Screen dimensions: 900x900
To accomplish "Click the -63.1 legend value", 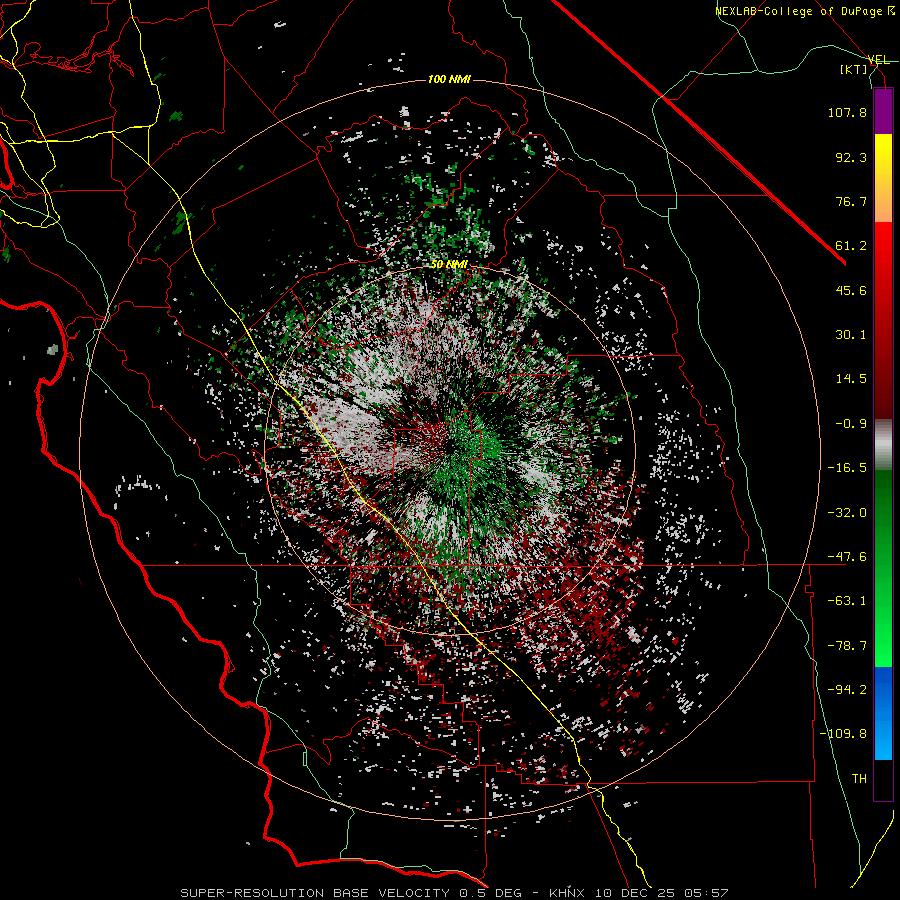I will pyautogui.click(x=847, y=601).
